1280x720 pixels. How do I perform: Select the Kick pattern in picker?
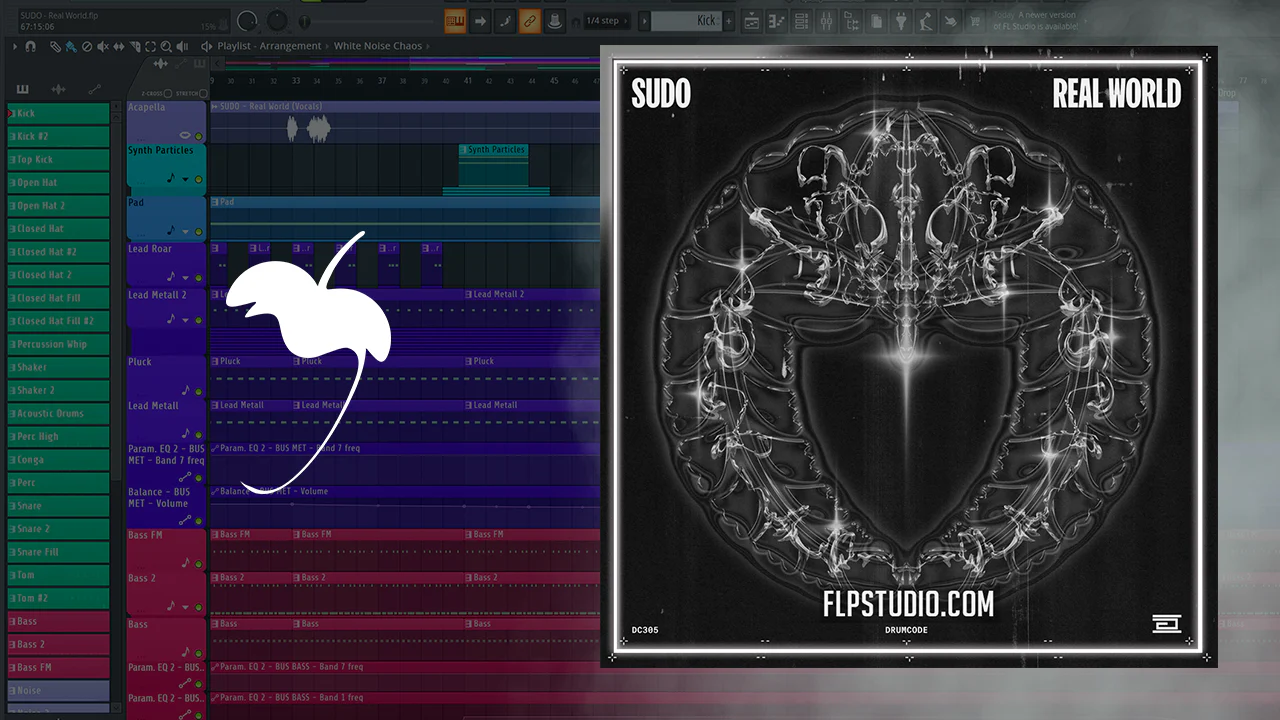tap(58, 113)
